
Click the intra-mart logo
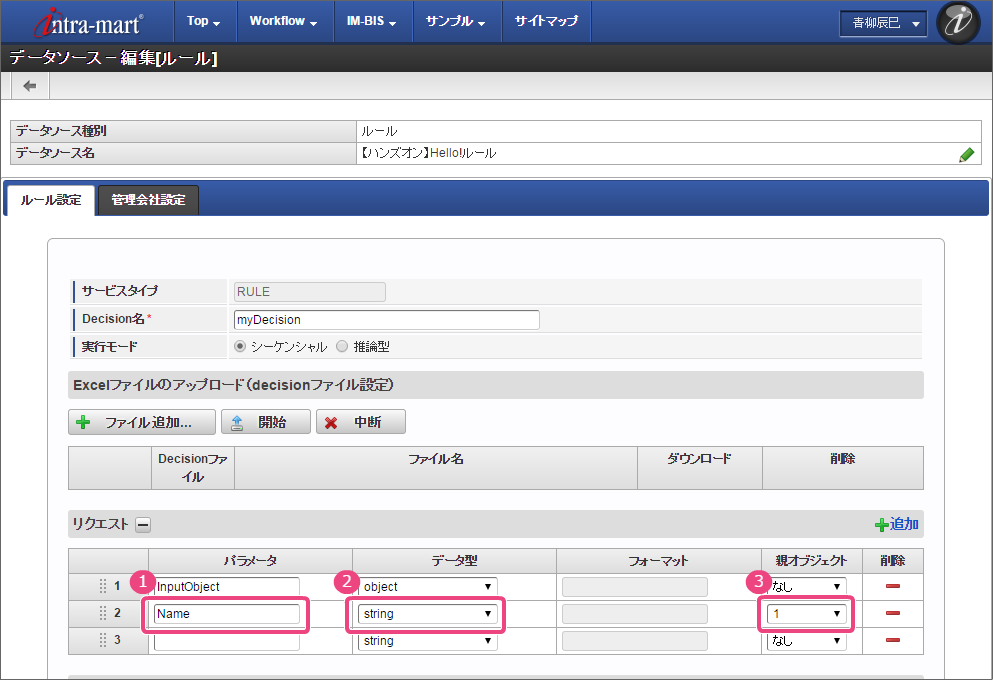(88, 22)
